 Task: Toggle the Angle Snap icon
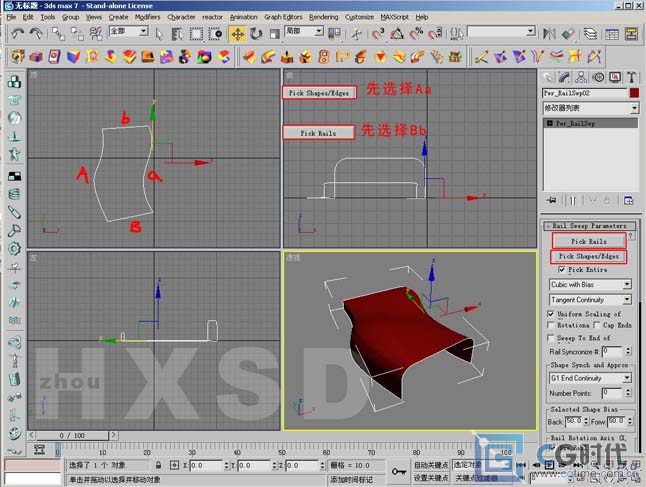(397, 34)
